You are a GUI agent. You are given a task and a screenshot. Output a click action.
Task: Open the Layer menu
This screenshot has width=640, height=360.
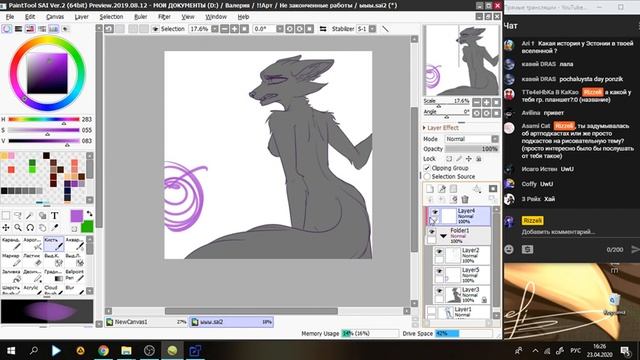pyautogui.click(x=81, y=17)
